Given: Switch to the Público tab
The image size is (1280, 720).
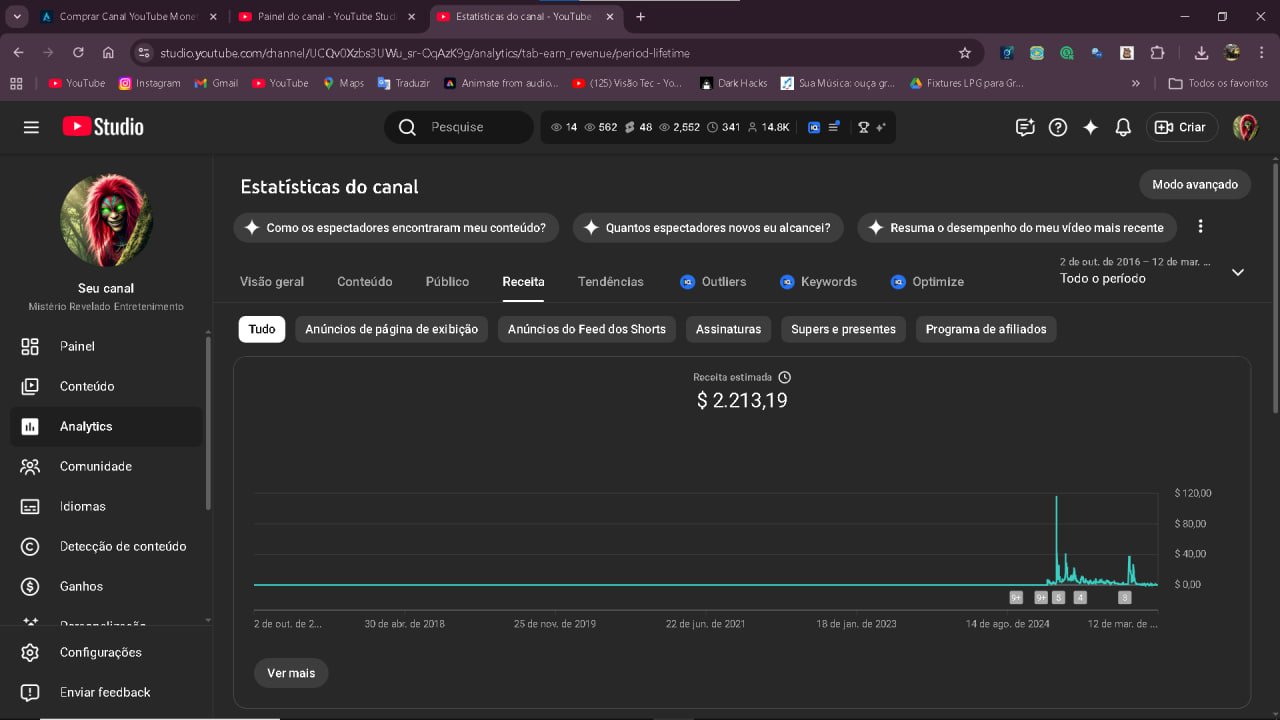Looking at the screenshot, I should (447, 282).
